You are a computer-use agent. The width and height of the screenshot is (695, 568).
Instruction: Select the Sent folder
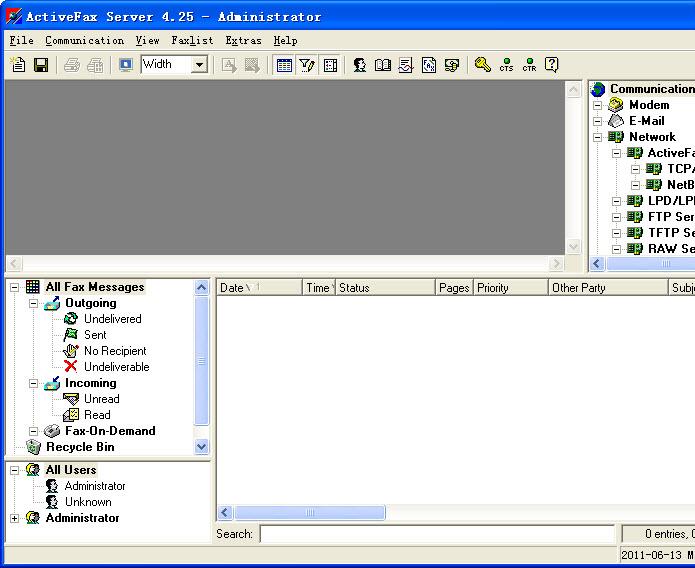[x=95, y=335]
